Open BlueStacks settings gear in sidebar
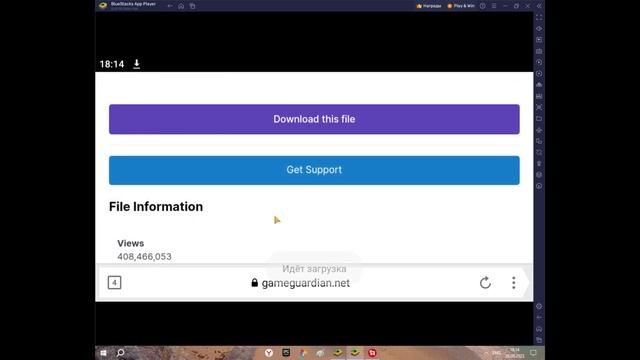Viewport: 640px width, 360px height. coord(539,306)
